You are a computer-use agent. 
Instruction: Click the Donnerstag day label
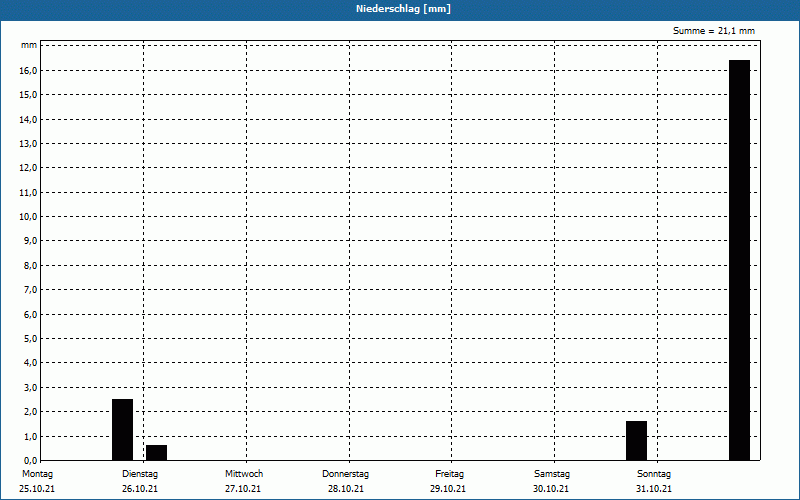[345, 474]
